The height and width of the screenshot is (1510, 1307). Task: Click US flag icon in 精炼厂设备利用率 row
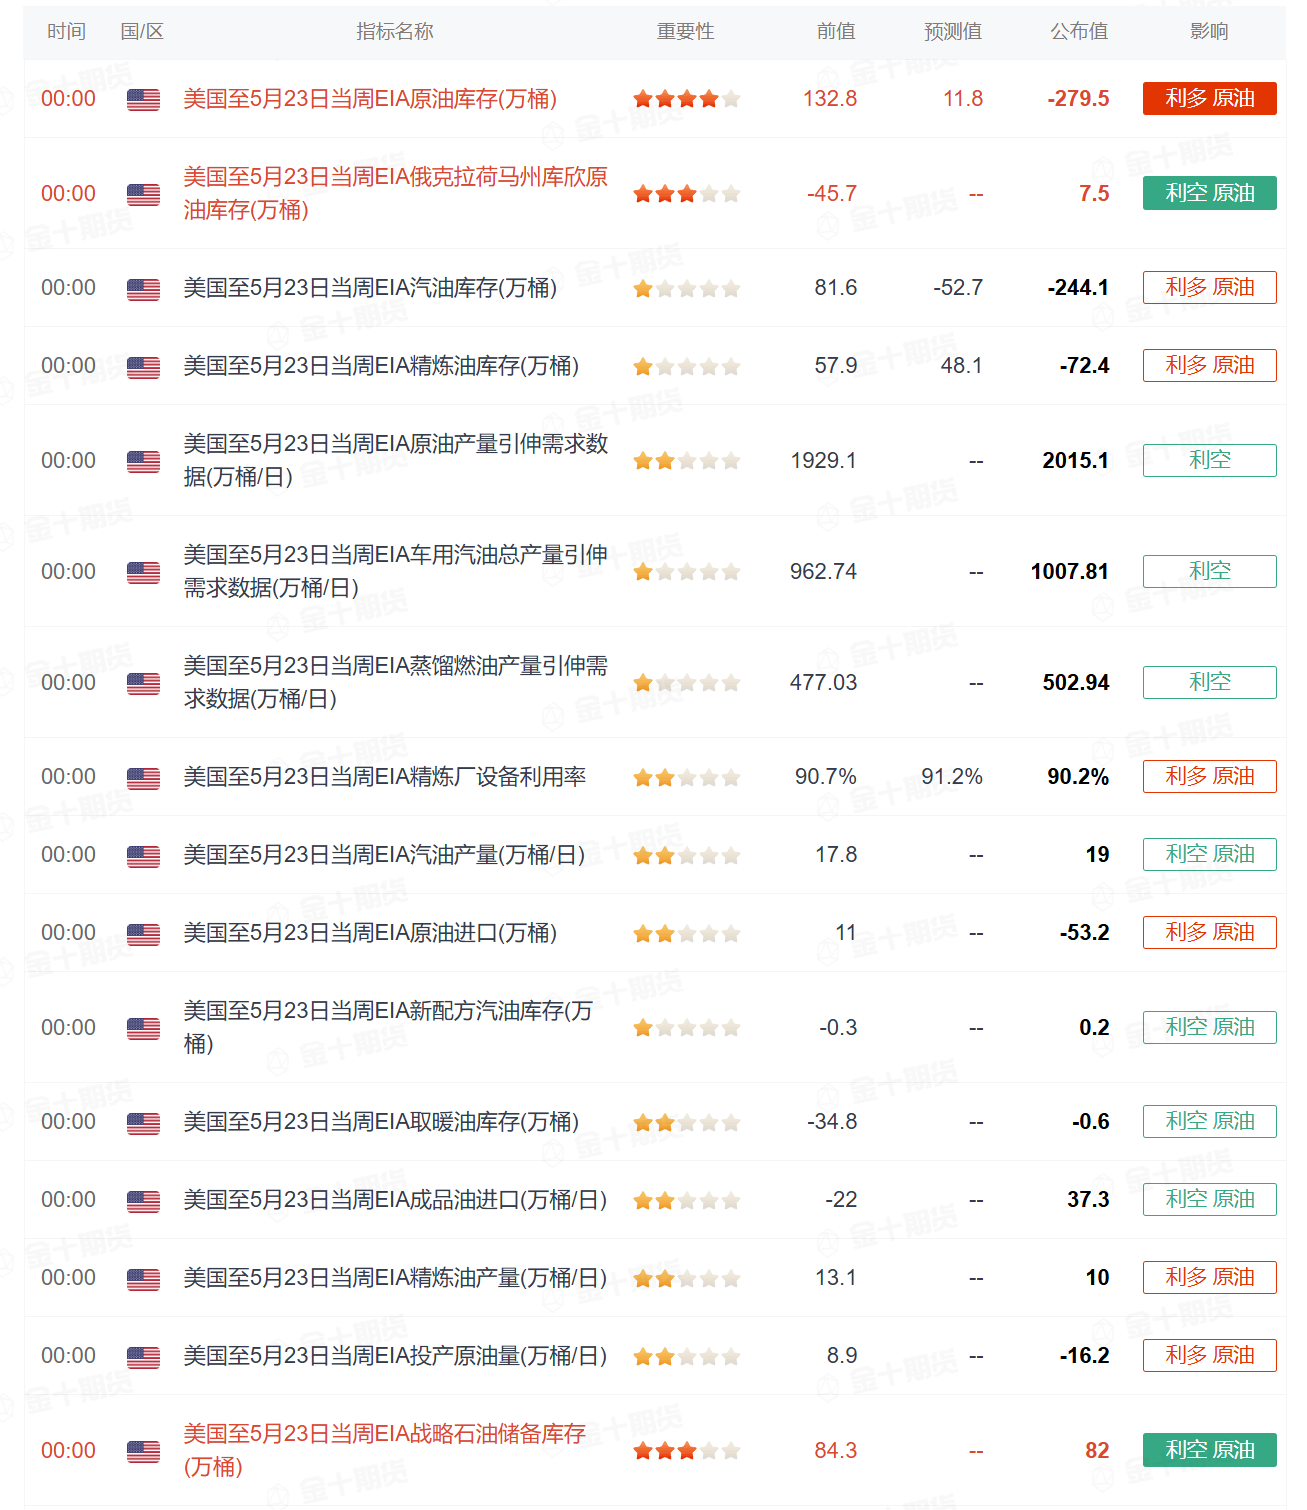click(x=143, y=778)
